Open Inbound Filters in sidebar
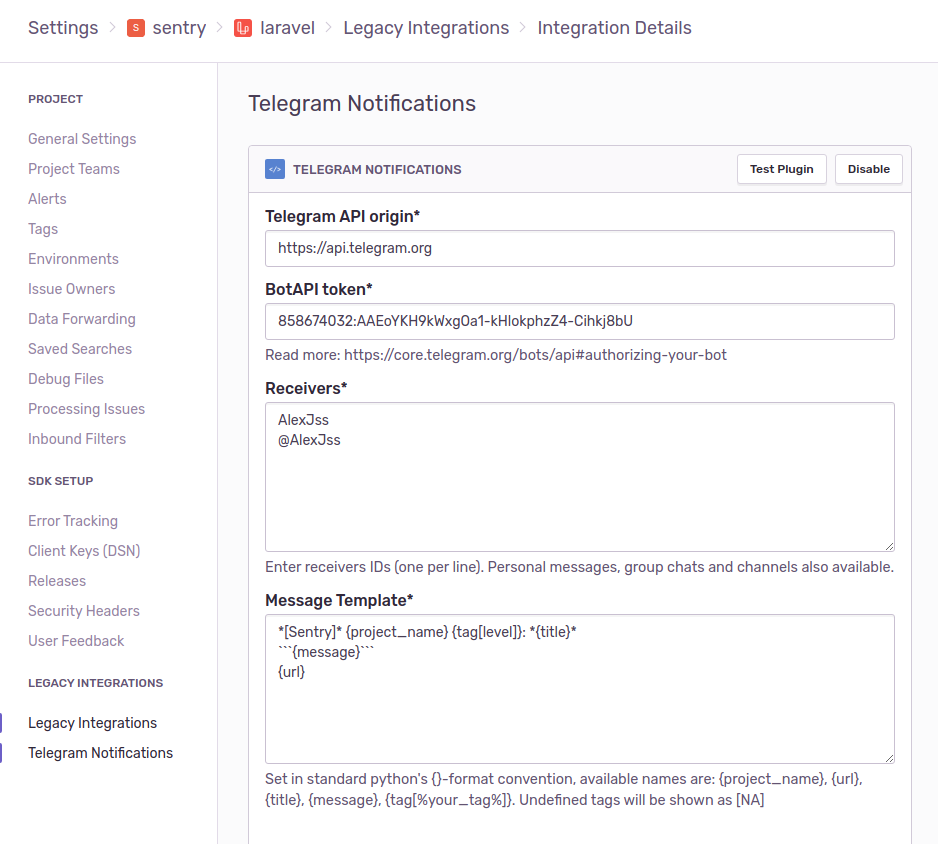This screenshot has height=844, width=938. pyautogui.click(x=77, y=438)
